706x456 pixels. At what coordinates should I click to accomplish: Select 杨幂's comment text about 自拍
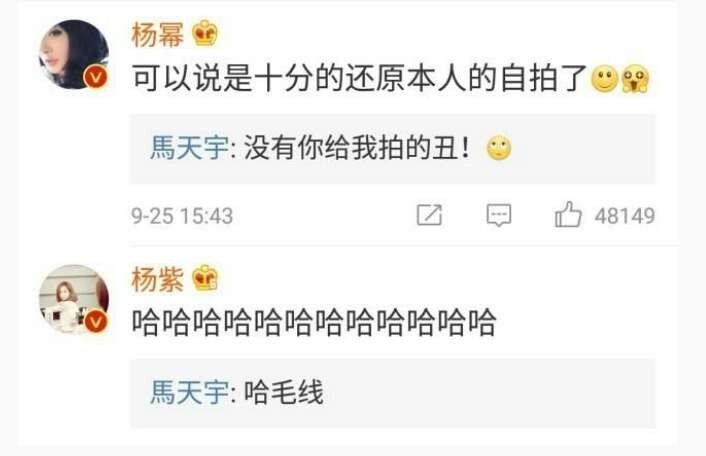[x=359, y=78]
